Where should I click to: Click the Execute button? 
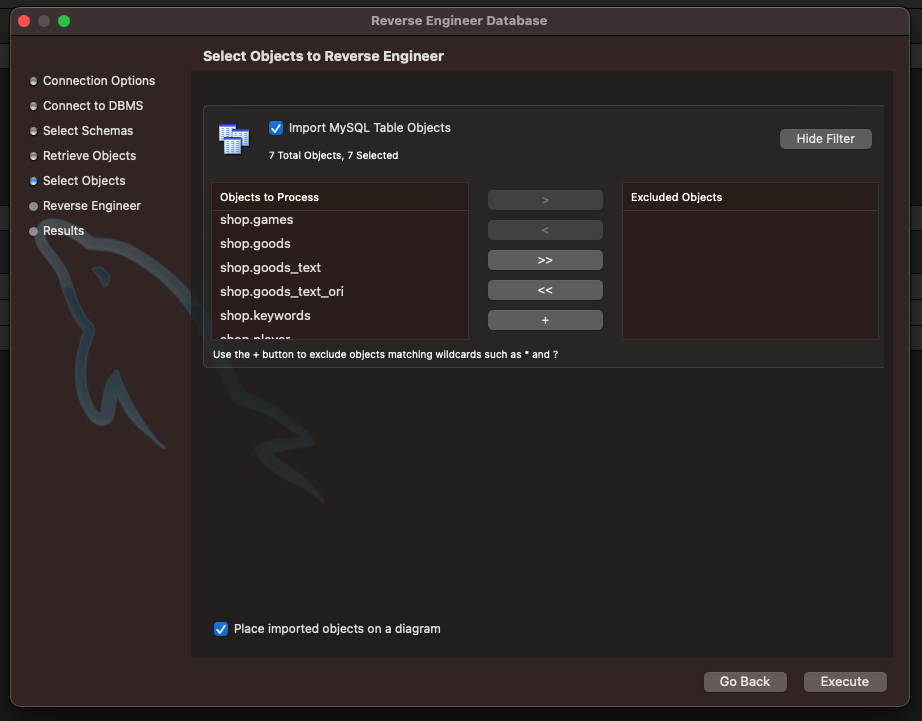(845, 682)
